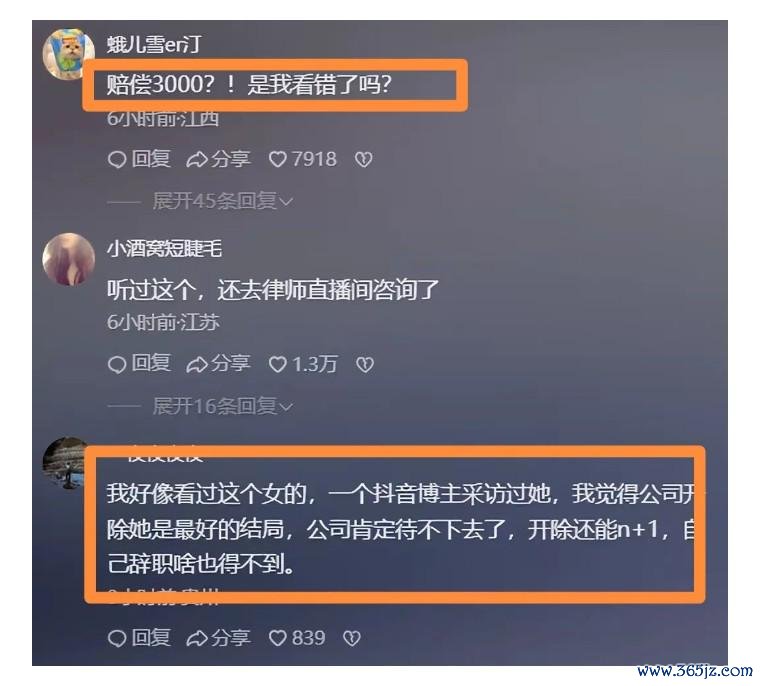Click broken heart on 小酒窝短睫毛 comment
This screenshot has width=760, height=686.
point(364,365)
